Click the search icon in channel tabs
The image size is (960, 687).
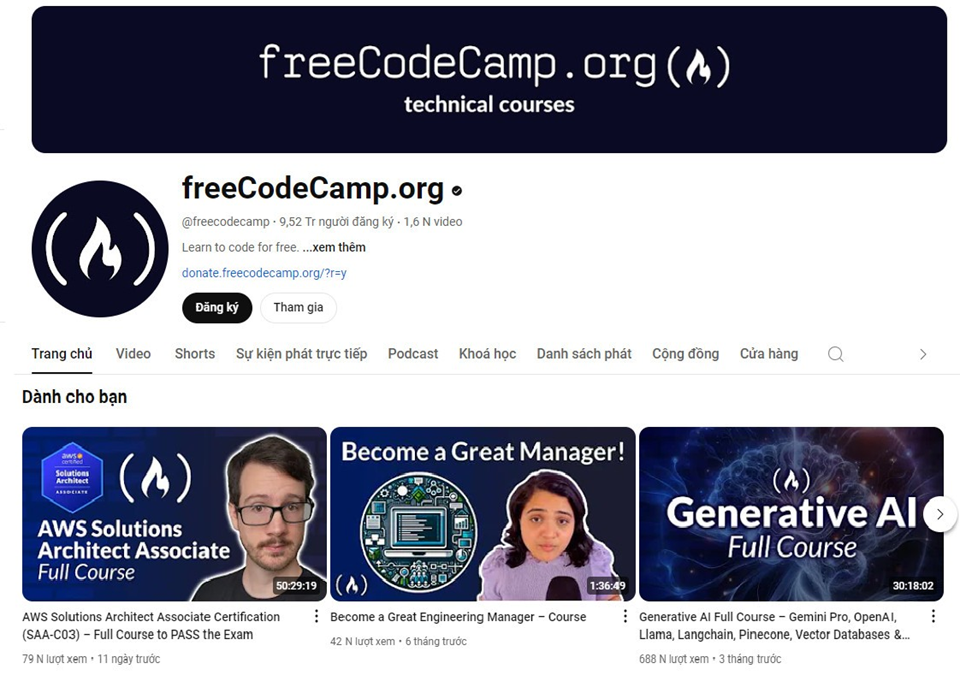click(x=835, y=354)
